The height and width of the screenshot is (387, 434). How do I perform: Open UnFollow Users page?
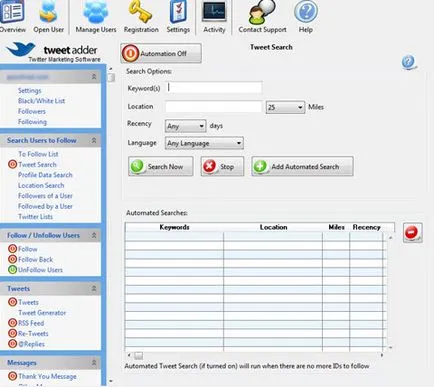(x=40, y=269)
